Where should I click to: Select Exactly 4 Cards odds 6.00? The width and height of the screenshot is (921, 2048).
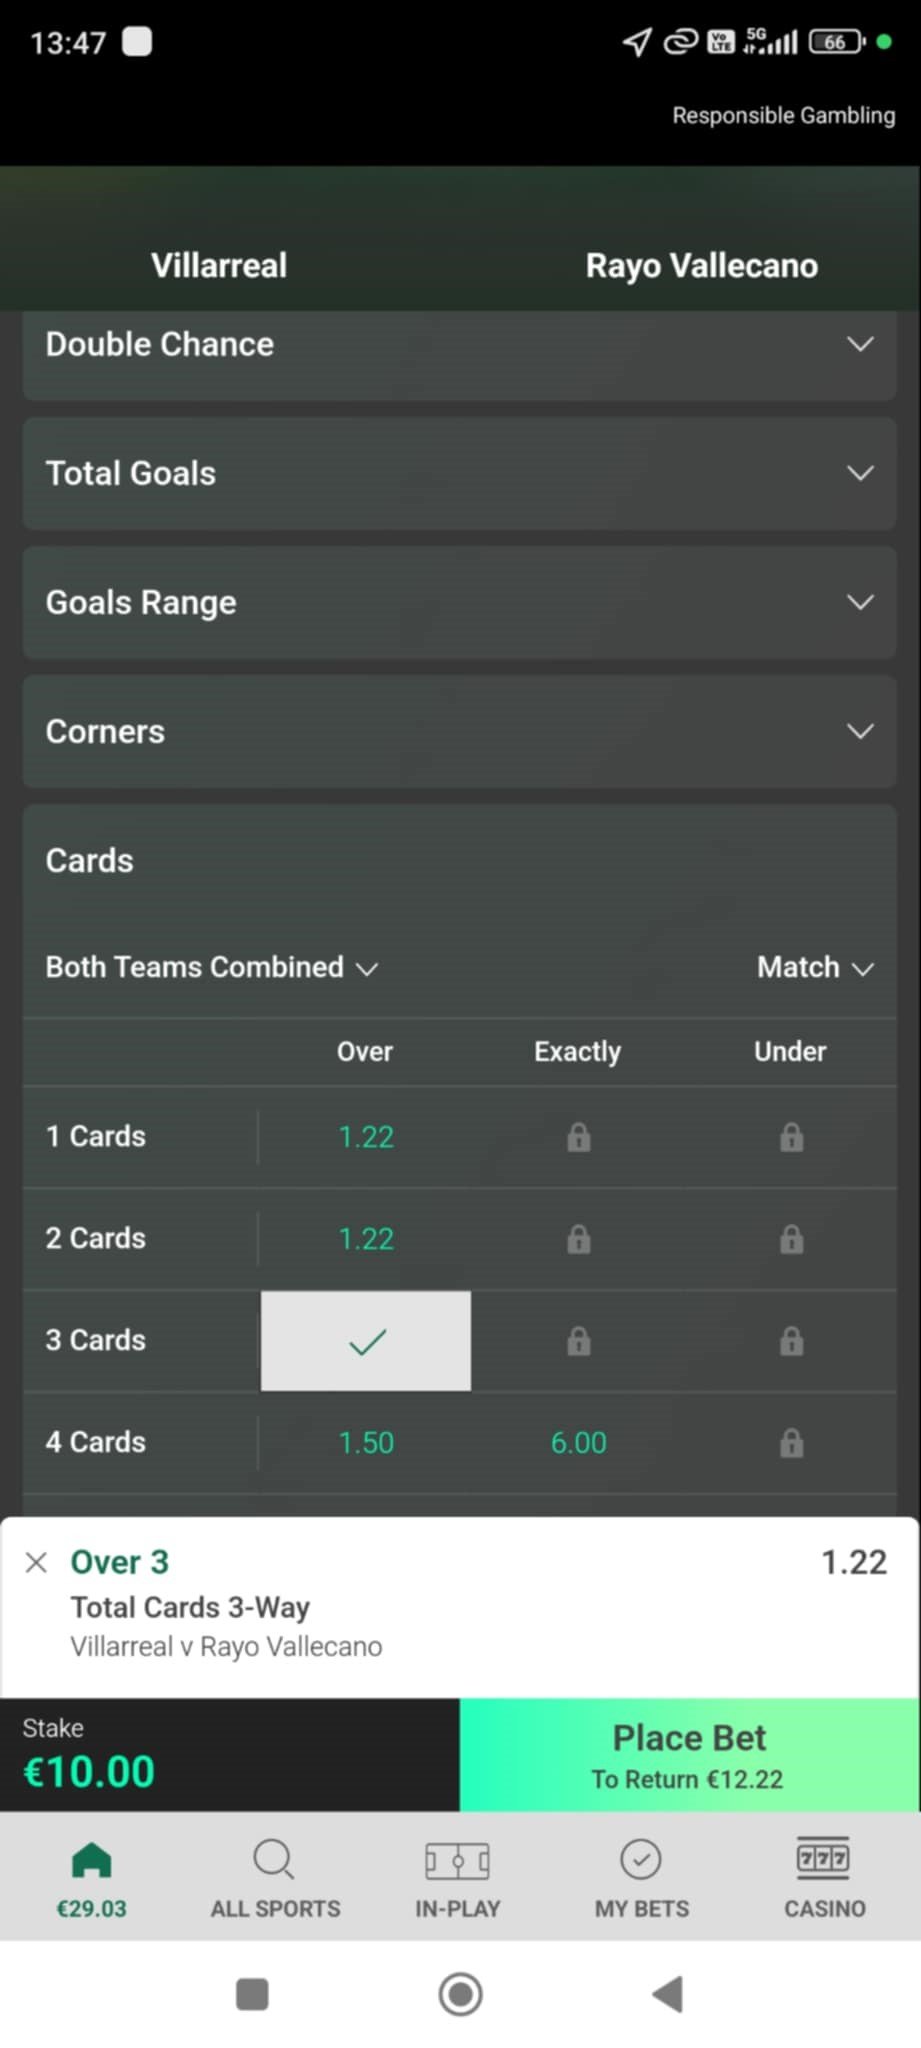tap(578, 1443)
